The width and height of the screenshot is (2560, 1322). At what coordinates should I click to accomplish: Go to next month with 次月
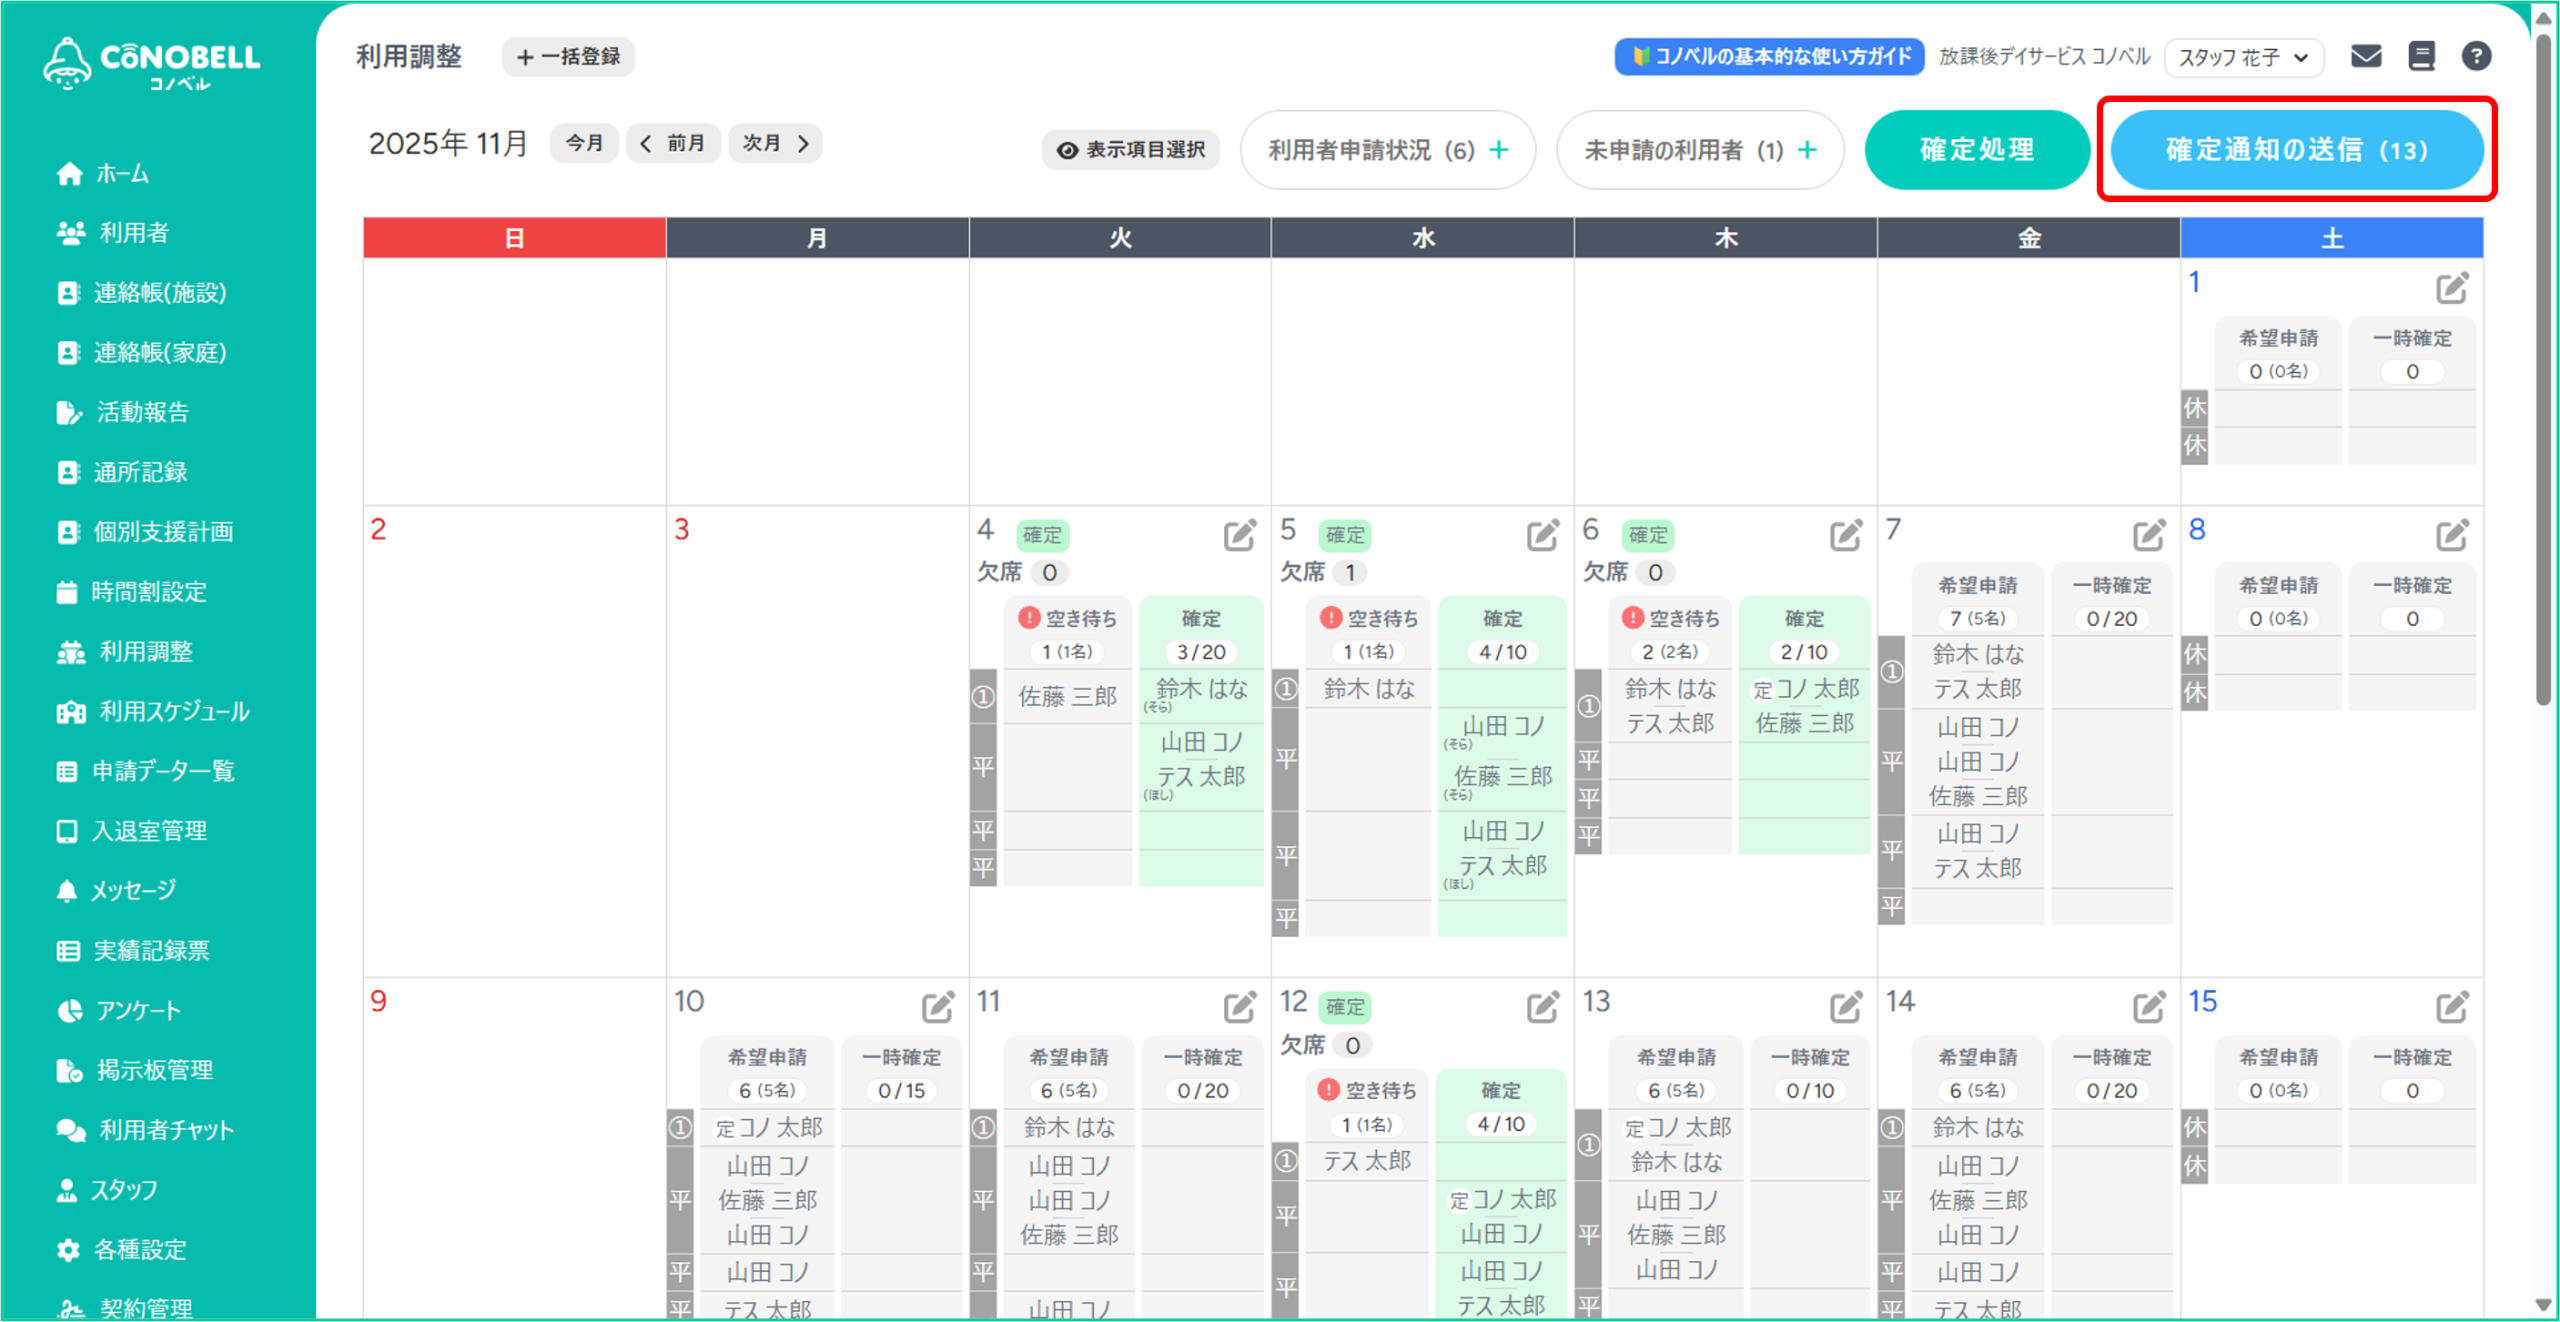coord(775,144)
